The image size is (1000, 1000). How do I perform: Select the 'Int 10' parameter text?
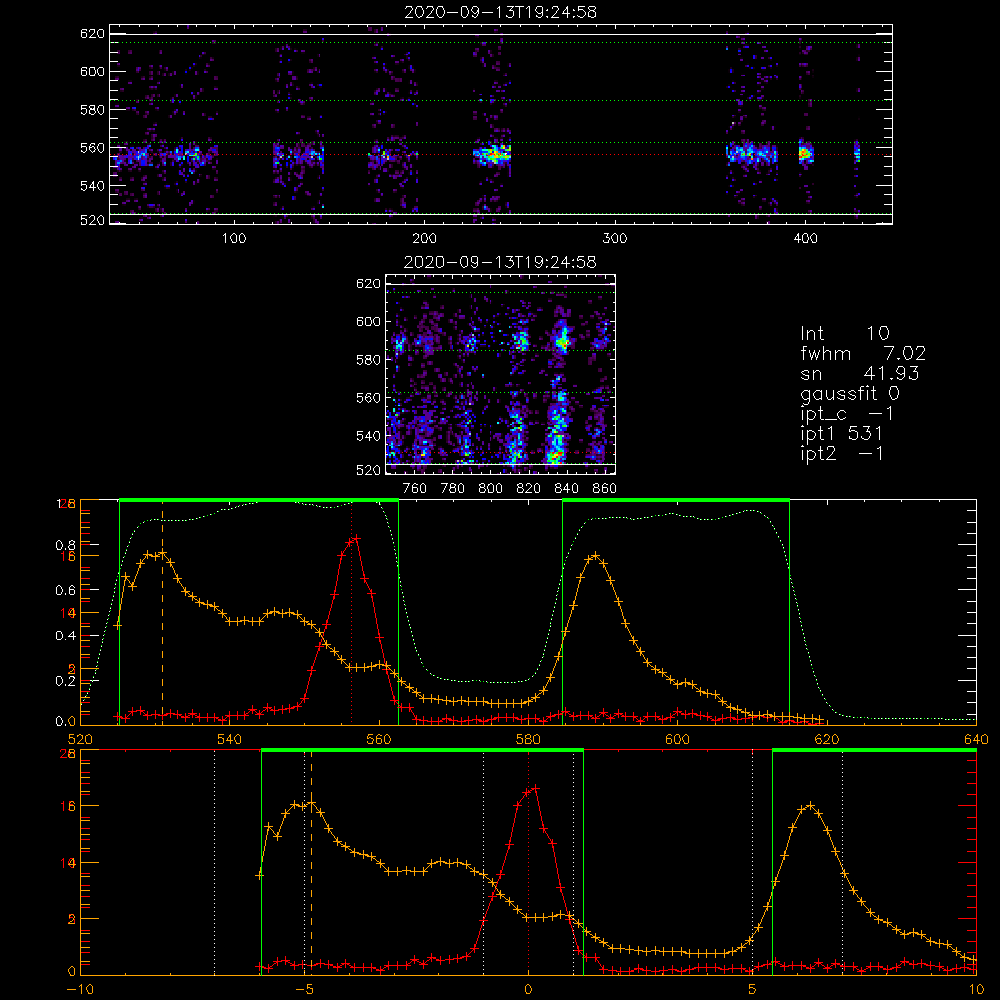coord(845,333)
